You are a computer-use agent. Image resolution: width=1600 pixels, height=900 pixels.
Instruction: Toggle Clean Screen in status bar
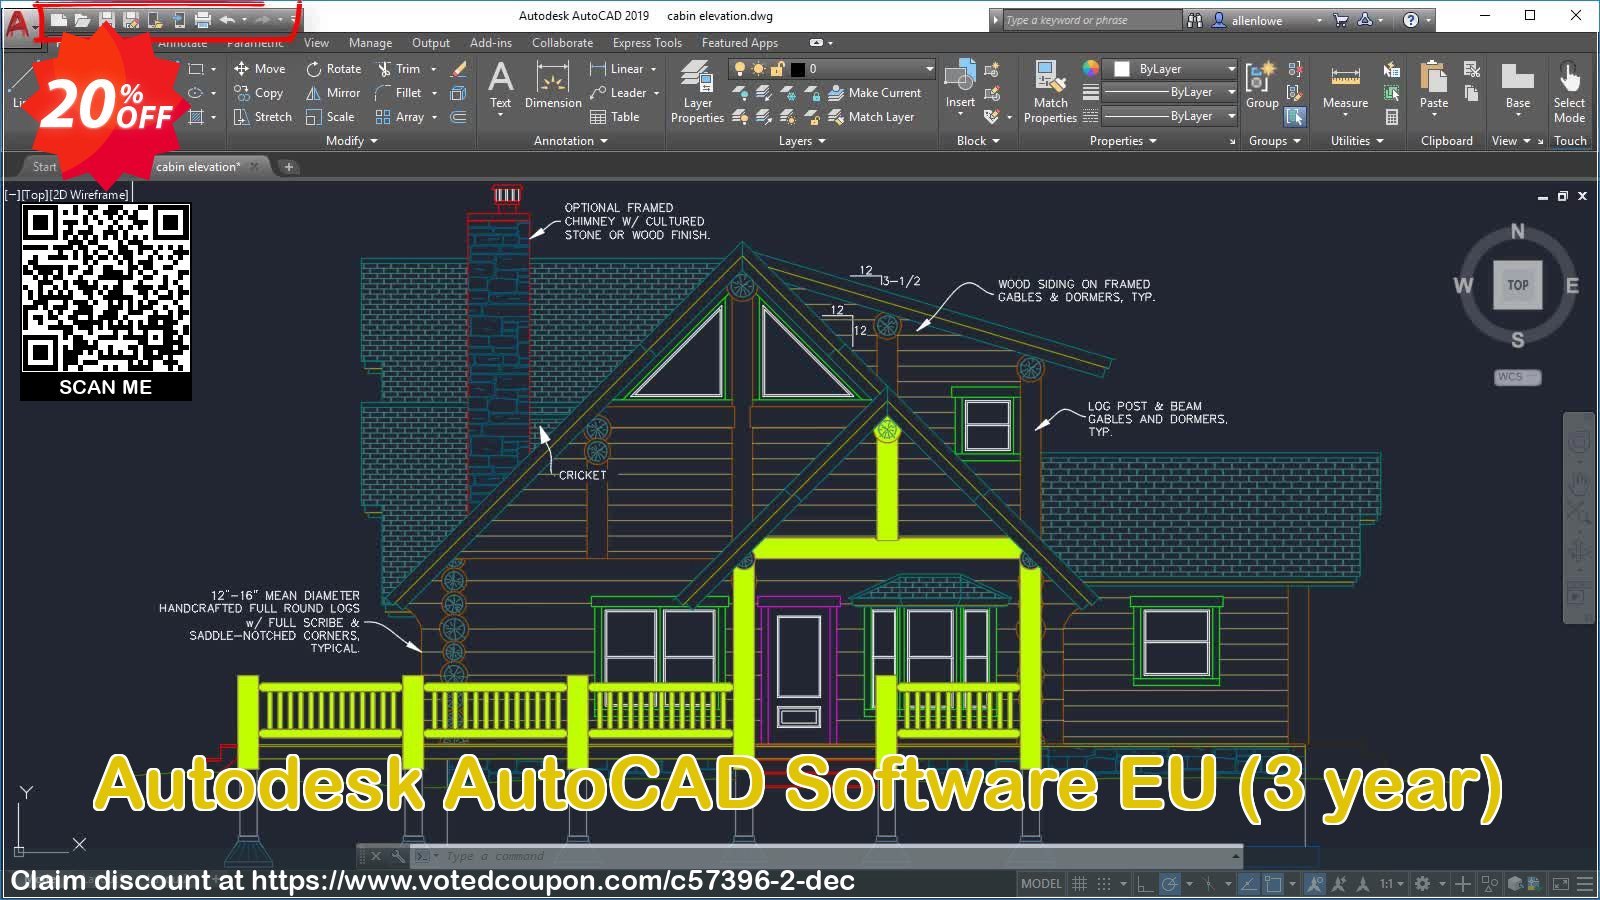[1561, 884]
